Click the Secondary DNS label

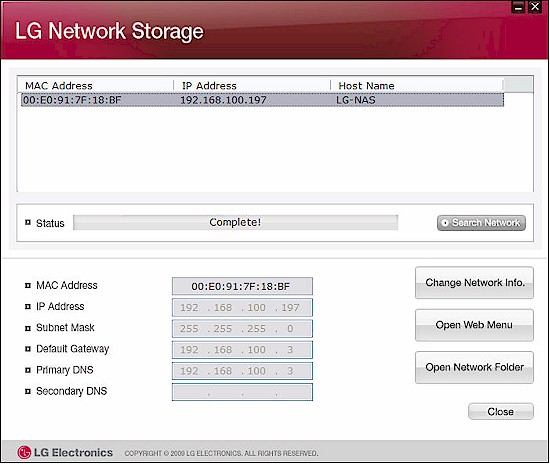[72, 391]
